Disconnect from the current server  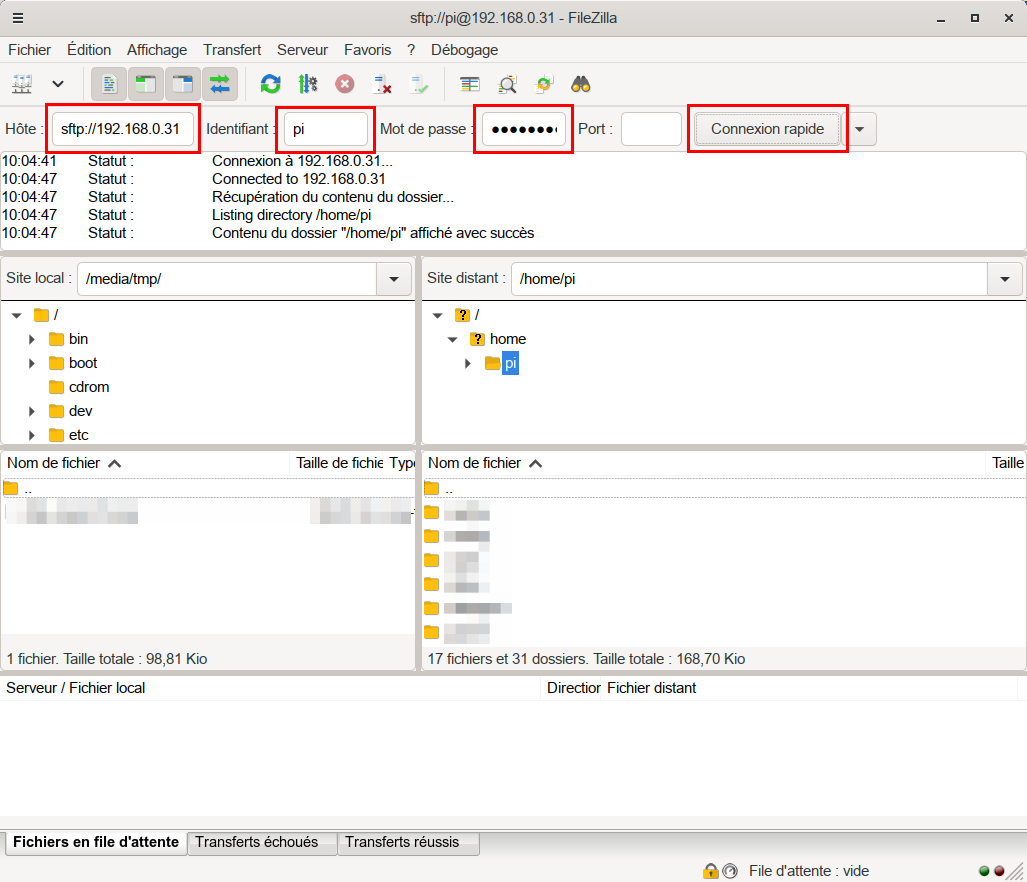(382, 84)
